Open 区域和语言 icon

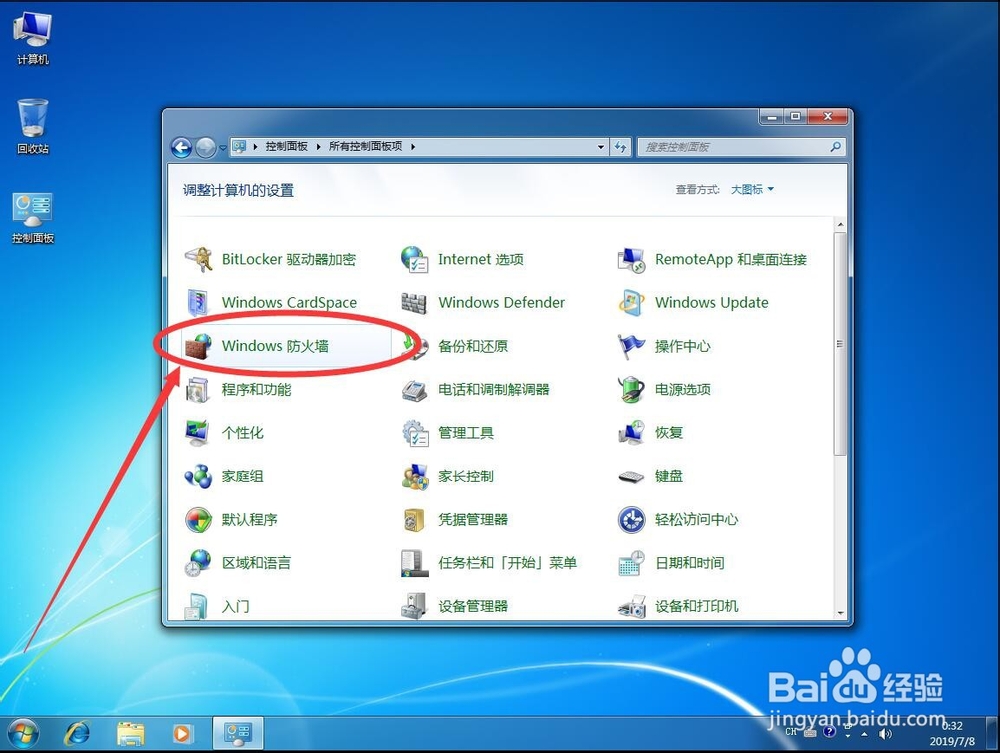pos(199,563)
